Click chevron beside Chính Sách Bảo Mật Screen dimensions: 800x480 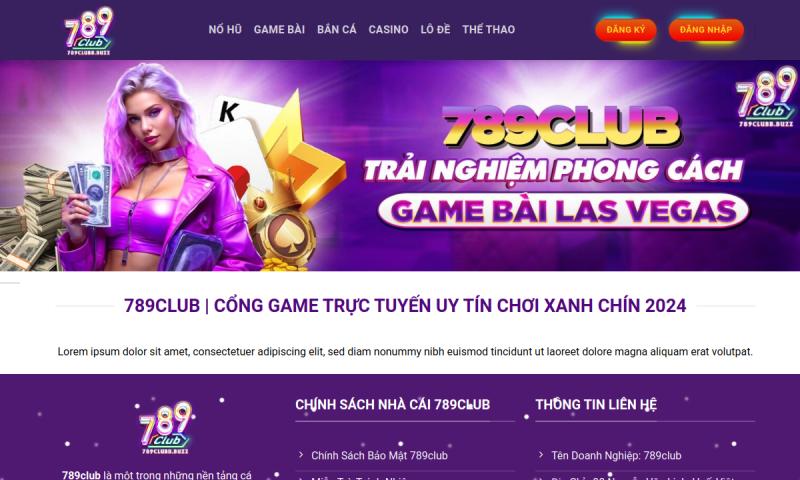point(301,454)
